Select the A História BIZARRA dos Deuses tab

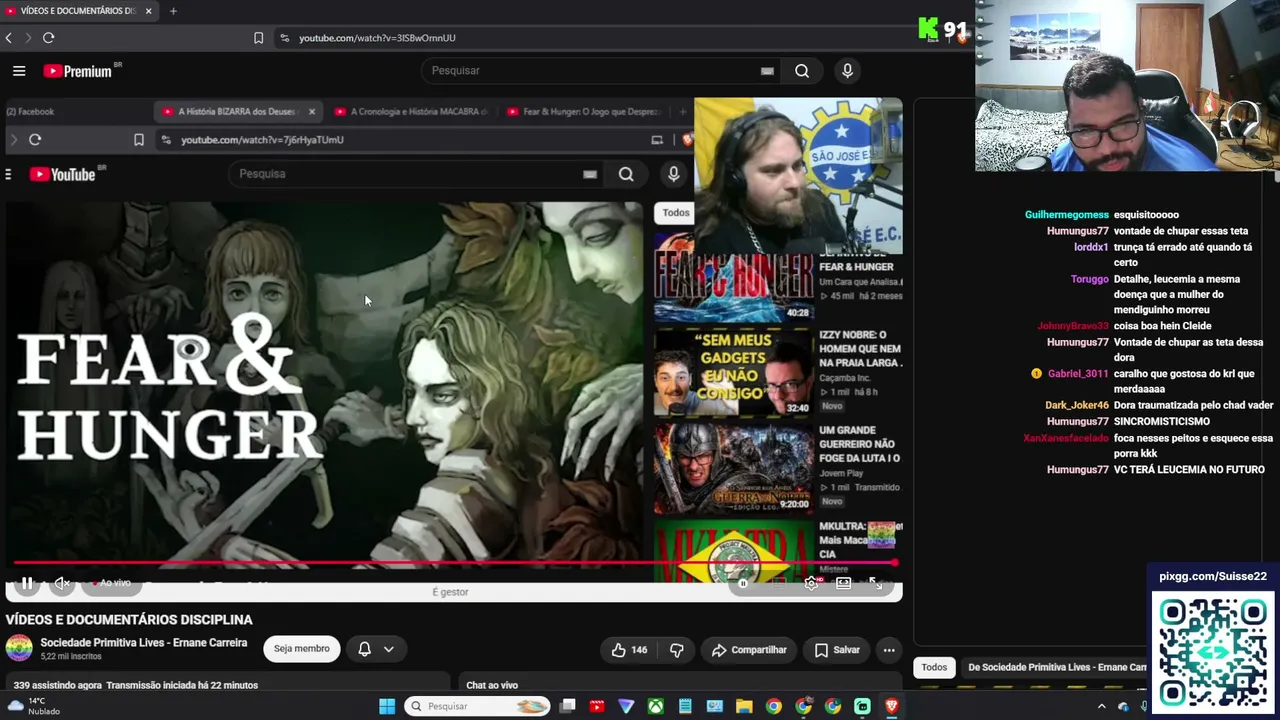236,112
